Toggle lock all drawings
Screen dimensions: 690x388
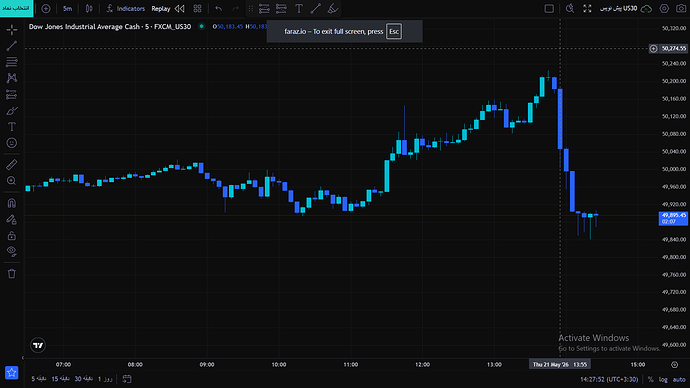(12, 235)
